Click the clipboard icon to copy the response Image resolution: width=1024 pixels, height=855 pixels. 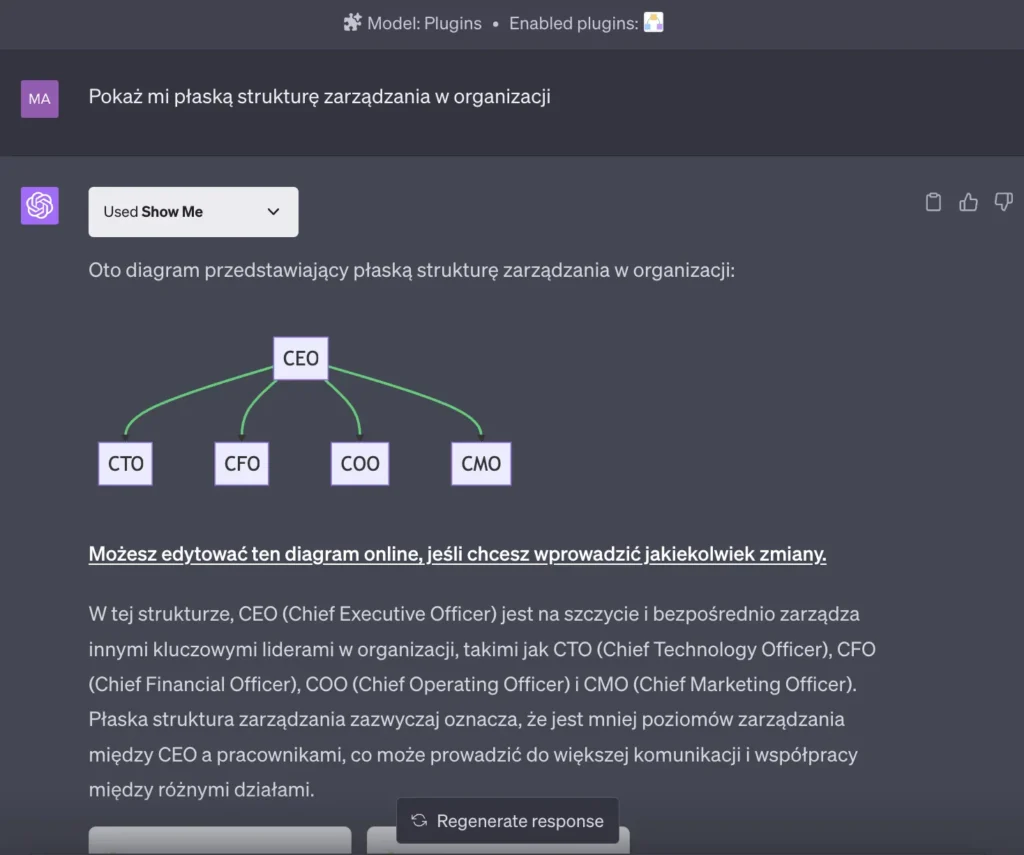[933, 201]
